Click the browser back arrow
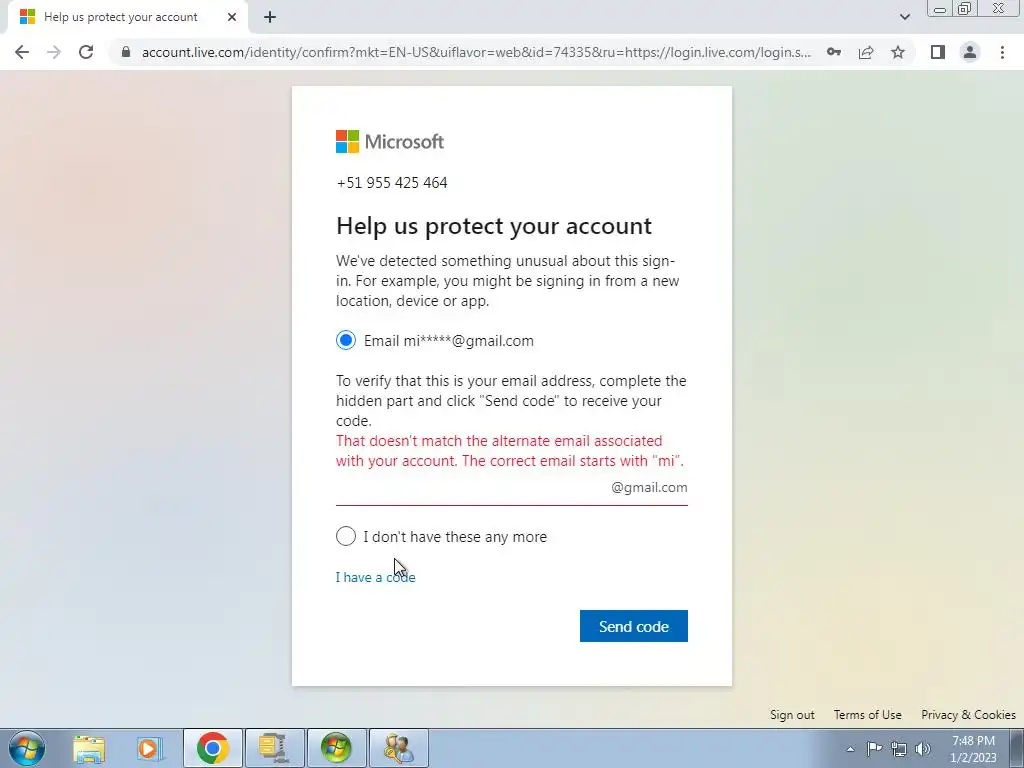1024x768 pixels. pyautogui.click(x=22, y=52)
